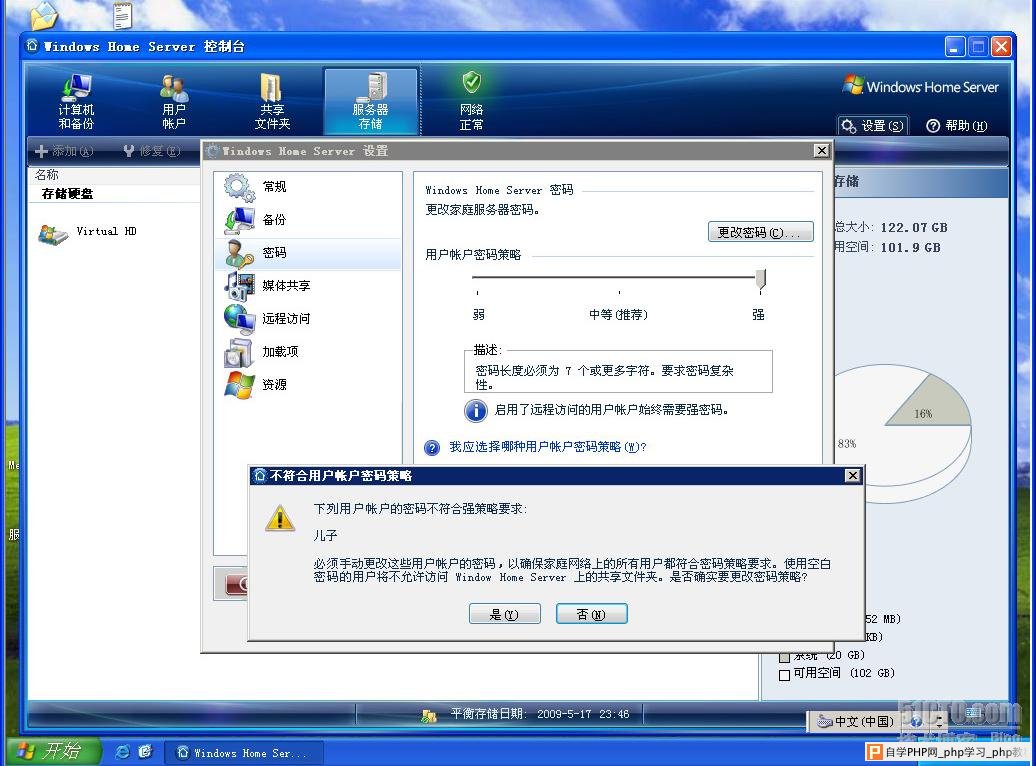Select the Virtual HD drive icon
This screenshot has width=1036, height=766.
pos(53,234)
